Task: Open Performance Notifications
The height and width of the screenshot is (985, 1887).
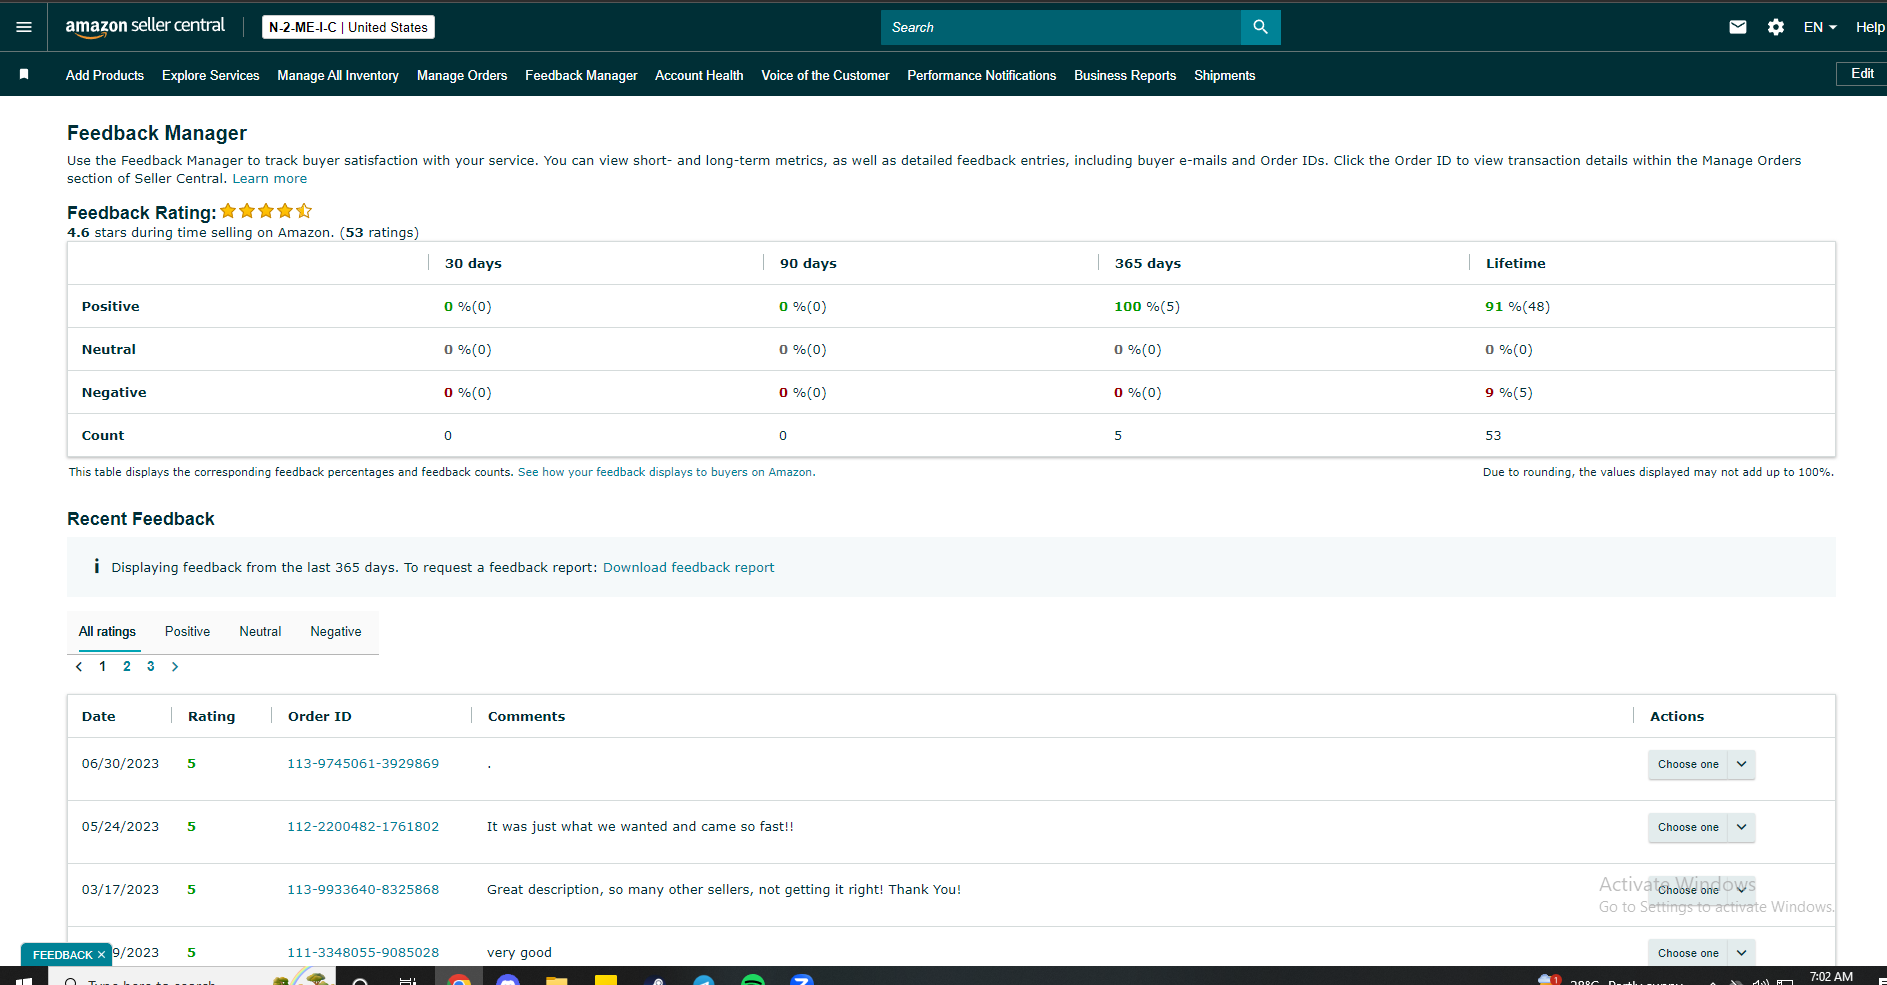Action: click(x=981, y=75)
